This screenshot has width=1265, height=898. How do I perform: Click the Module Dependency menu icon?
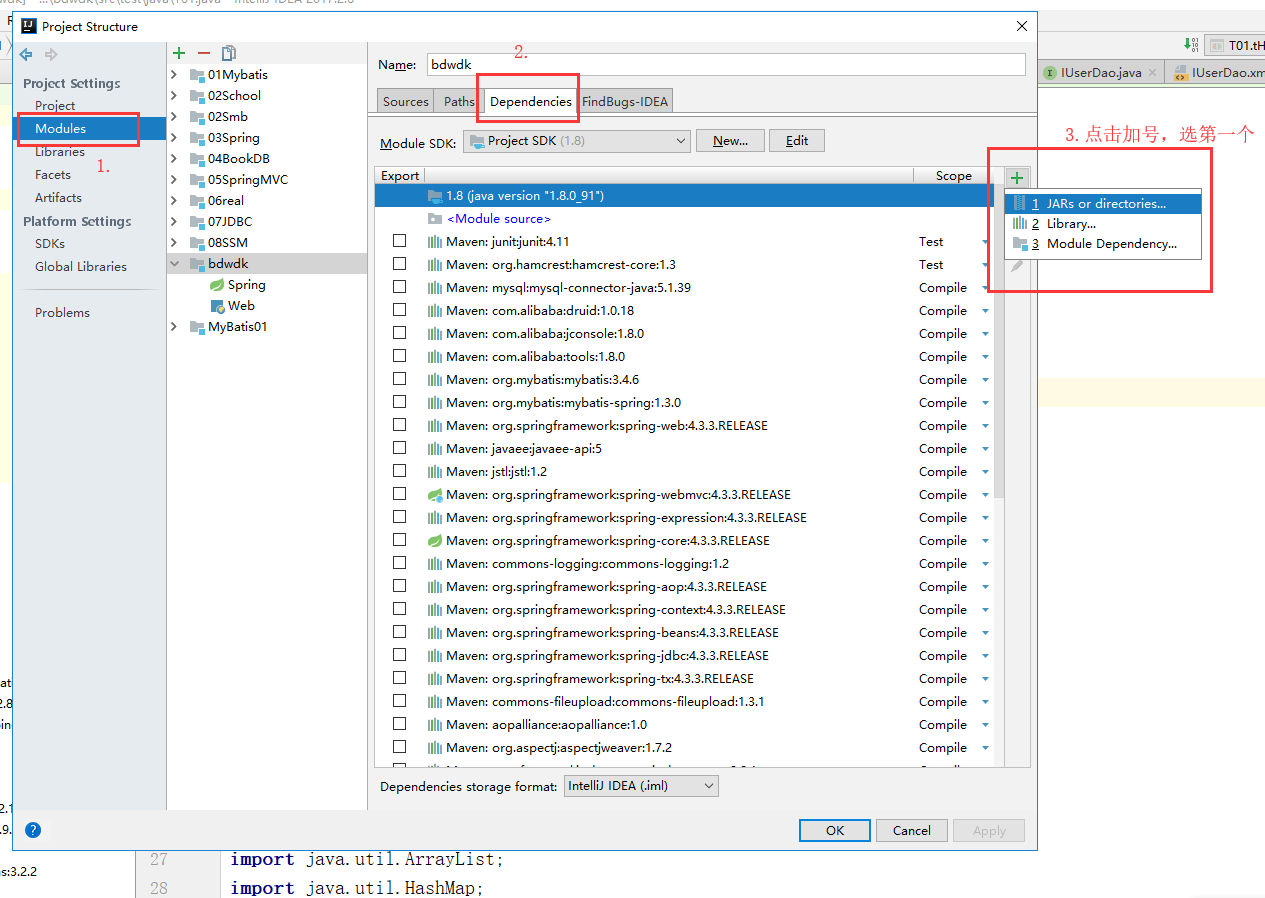[1020, 244]
